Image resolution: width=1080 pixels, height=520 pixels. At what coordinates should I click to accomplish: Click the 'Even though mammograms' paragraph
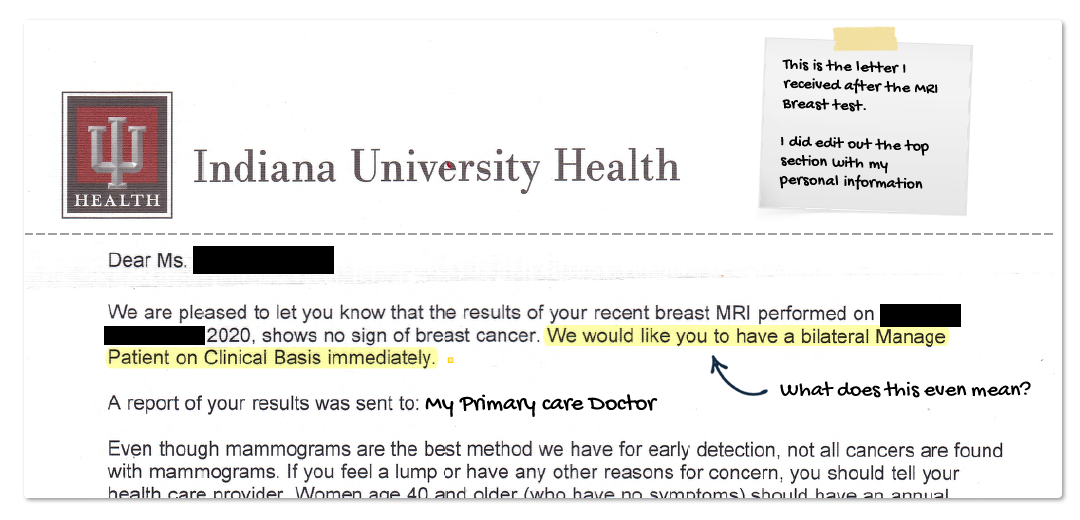click(x=555, y=472)
